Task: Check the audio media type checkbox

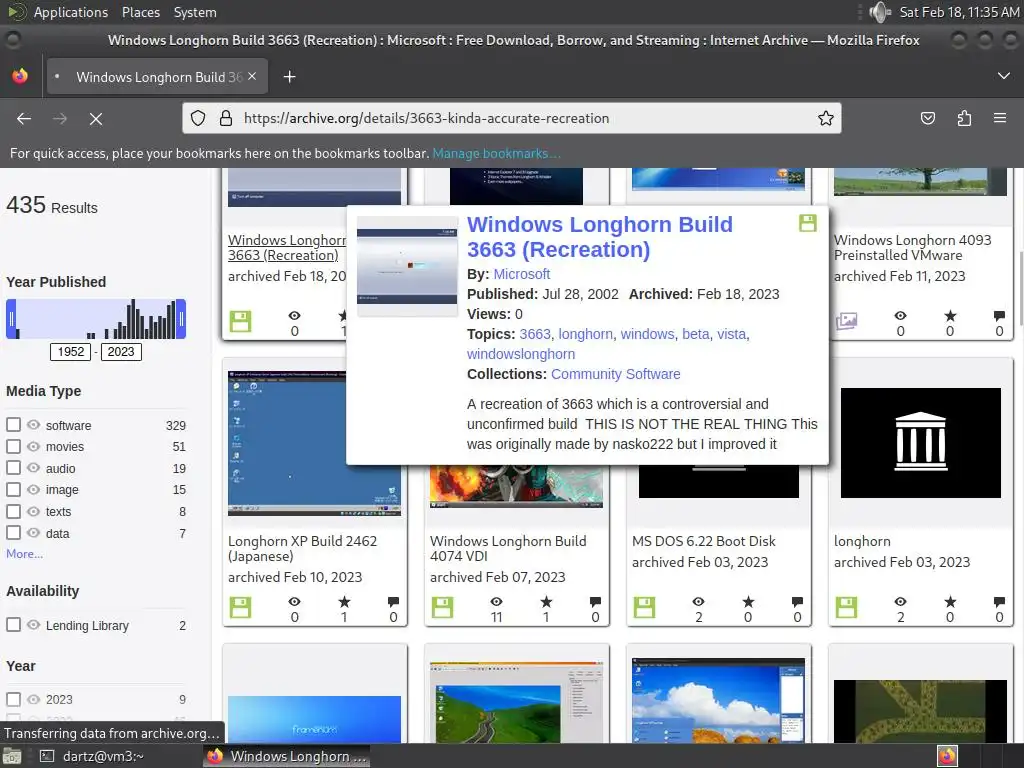Action: (x=13, y=468)
